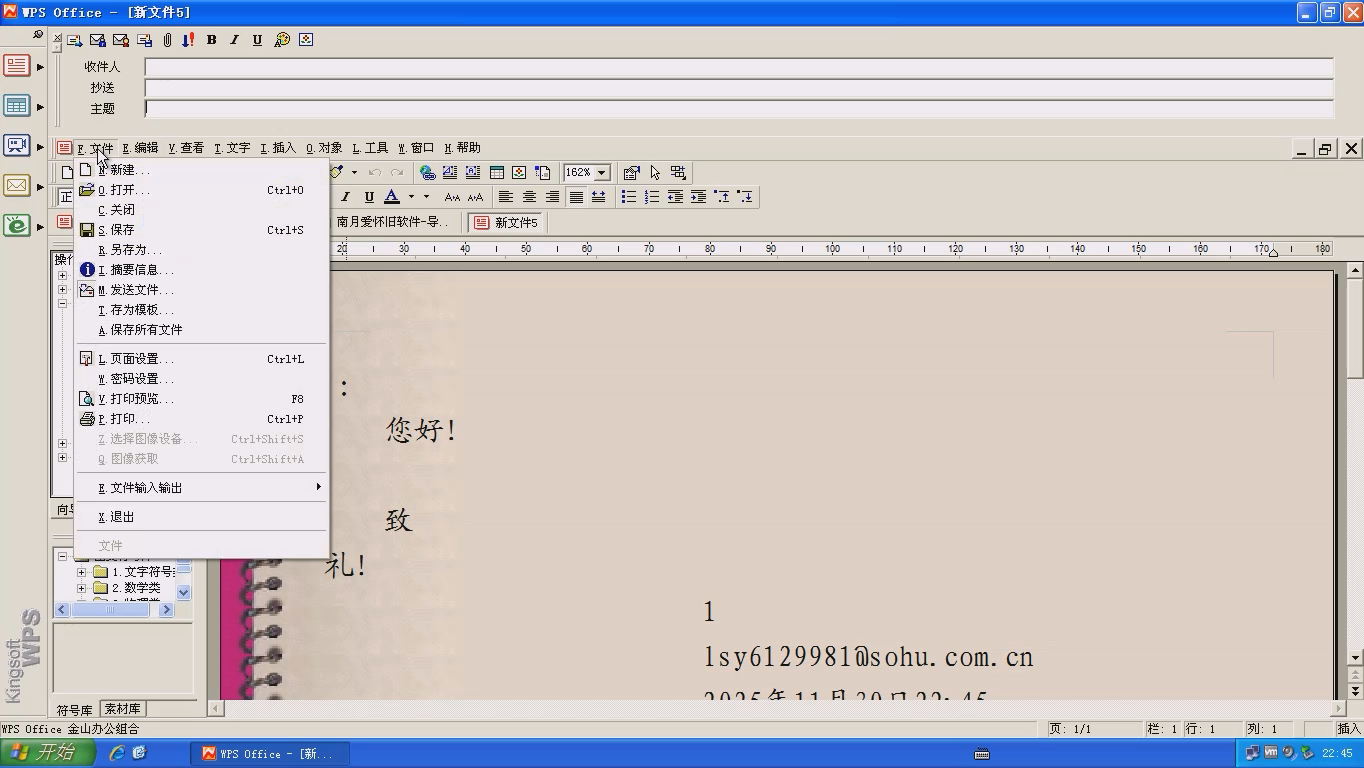Screen dimensions: 1364x768
Task: Expand the 文件输入输出 submenu
Action: click(x=202, y=488)
